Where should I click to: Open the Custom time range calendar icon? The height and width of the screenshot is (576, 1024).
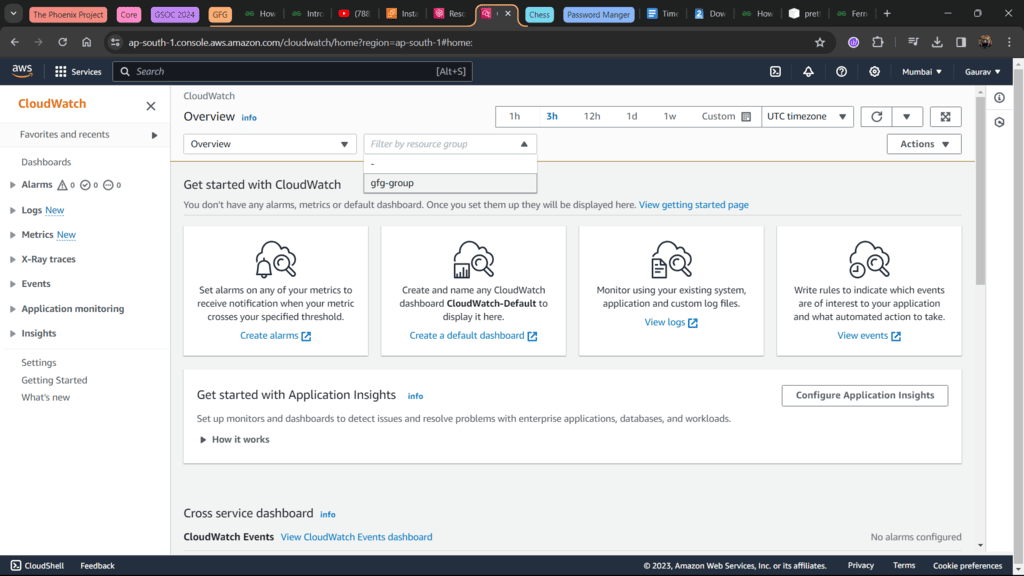pos(746,116)
